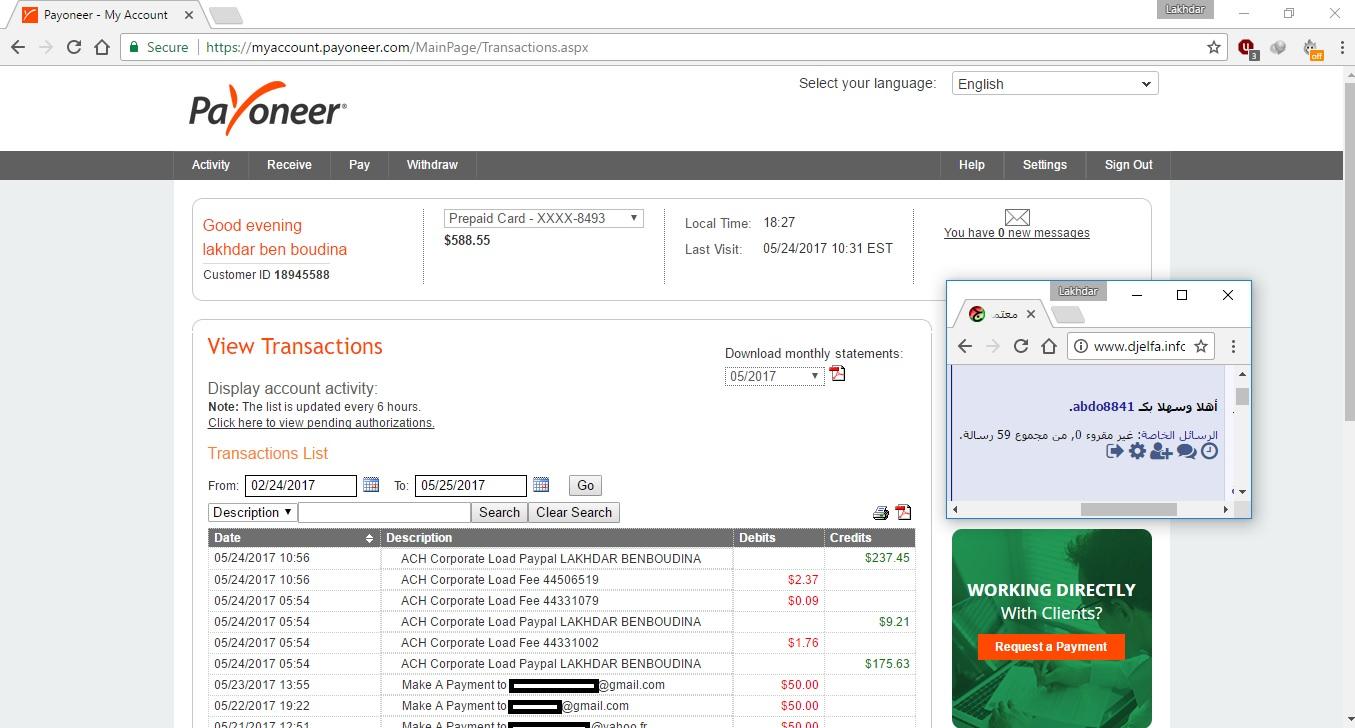Open the Pay menu
This screenshot has width=1355, height=728.
359,165
